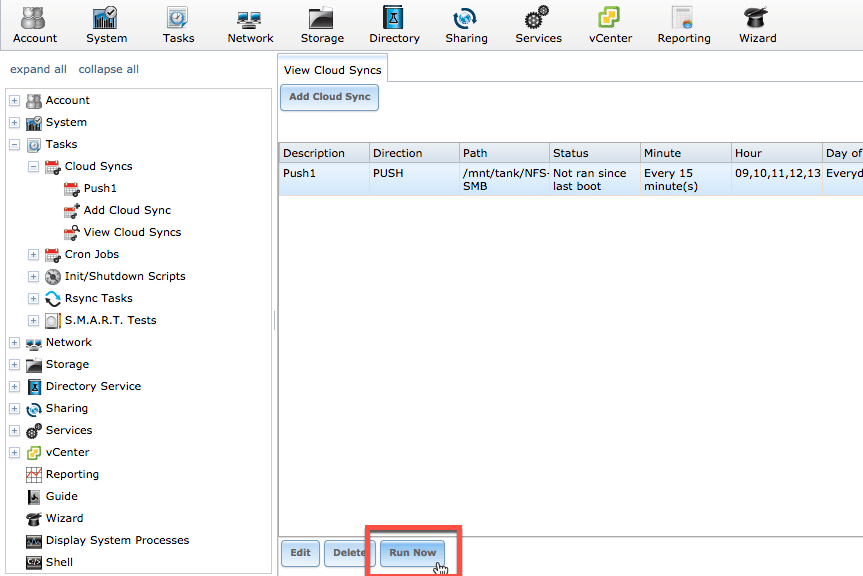Viewport: 863px width, 576px height.
Task: Click the Cron Jobs icon in the tree
Action: pos(53,255)
